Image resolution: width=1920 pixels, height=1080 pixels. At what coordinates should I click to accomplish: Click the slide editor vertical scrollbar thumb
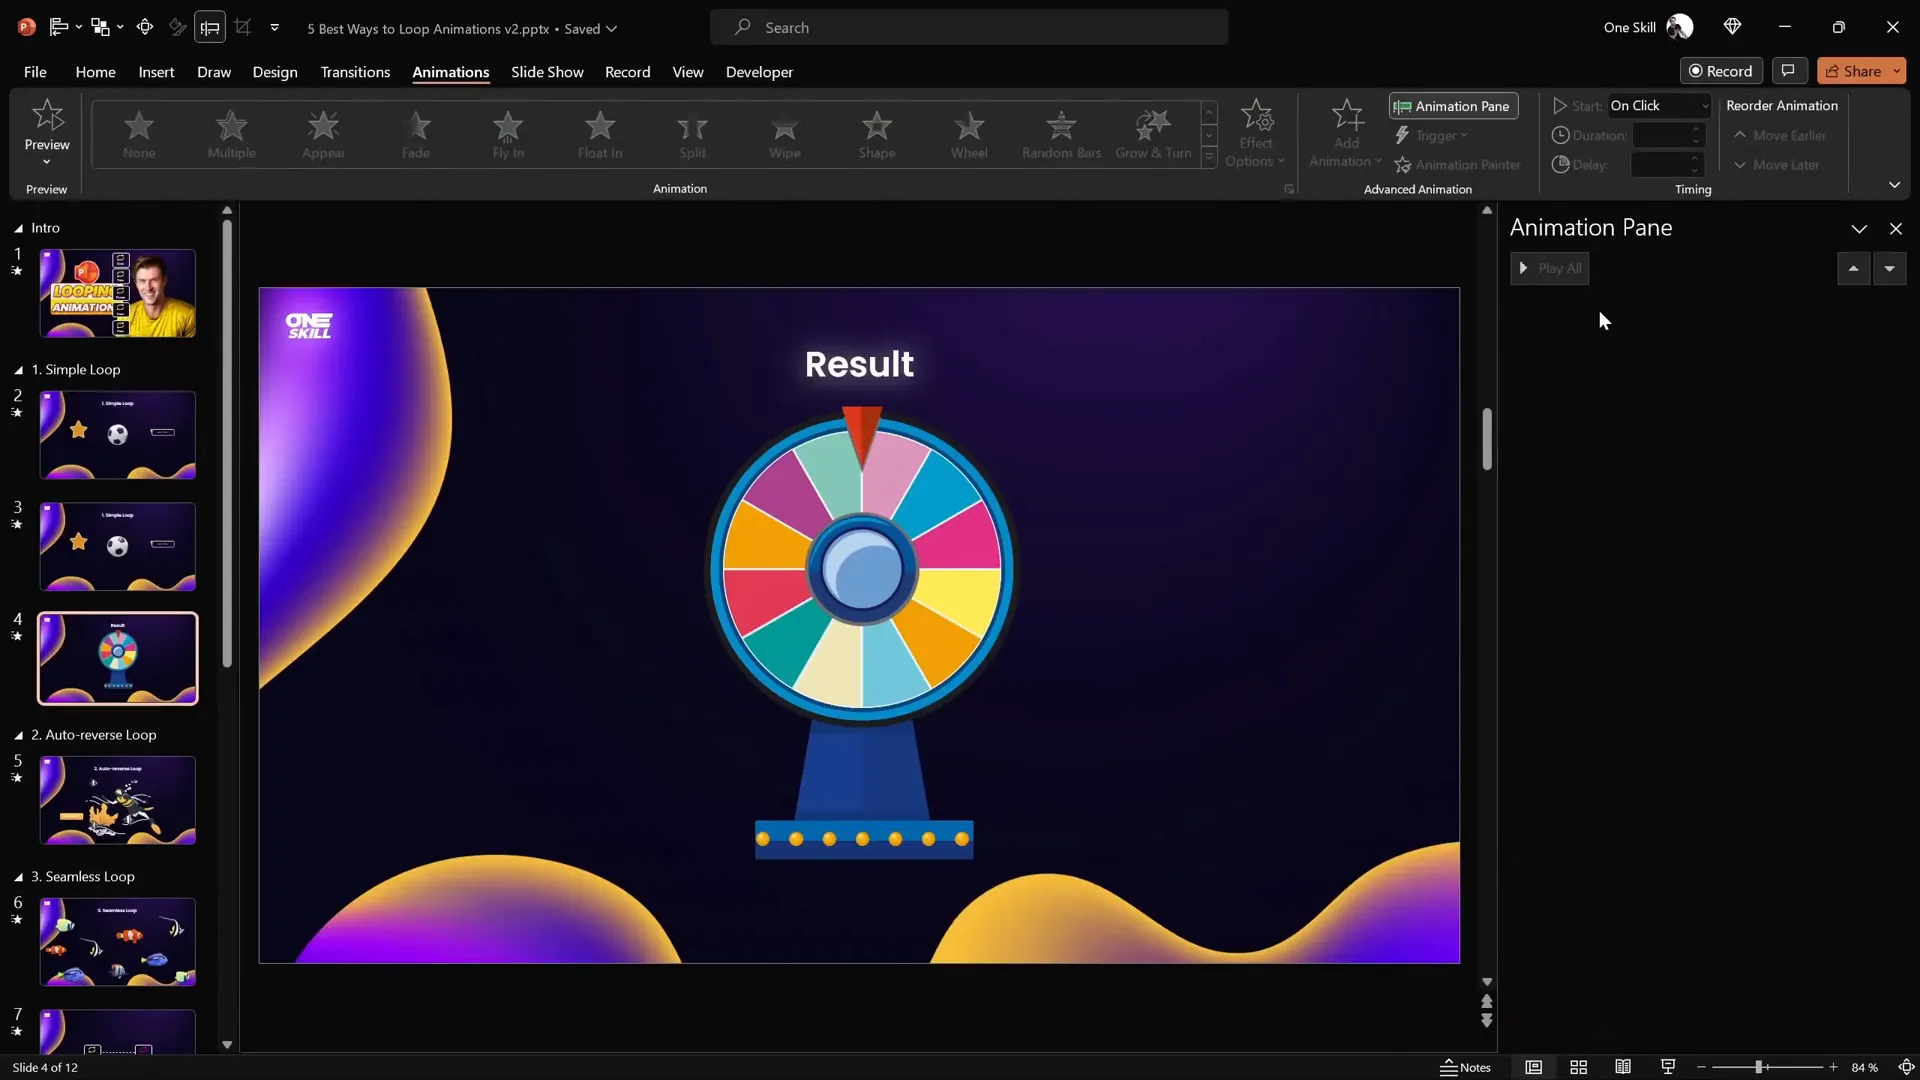[x=1487, y=438]
